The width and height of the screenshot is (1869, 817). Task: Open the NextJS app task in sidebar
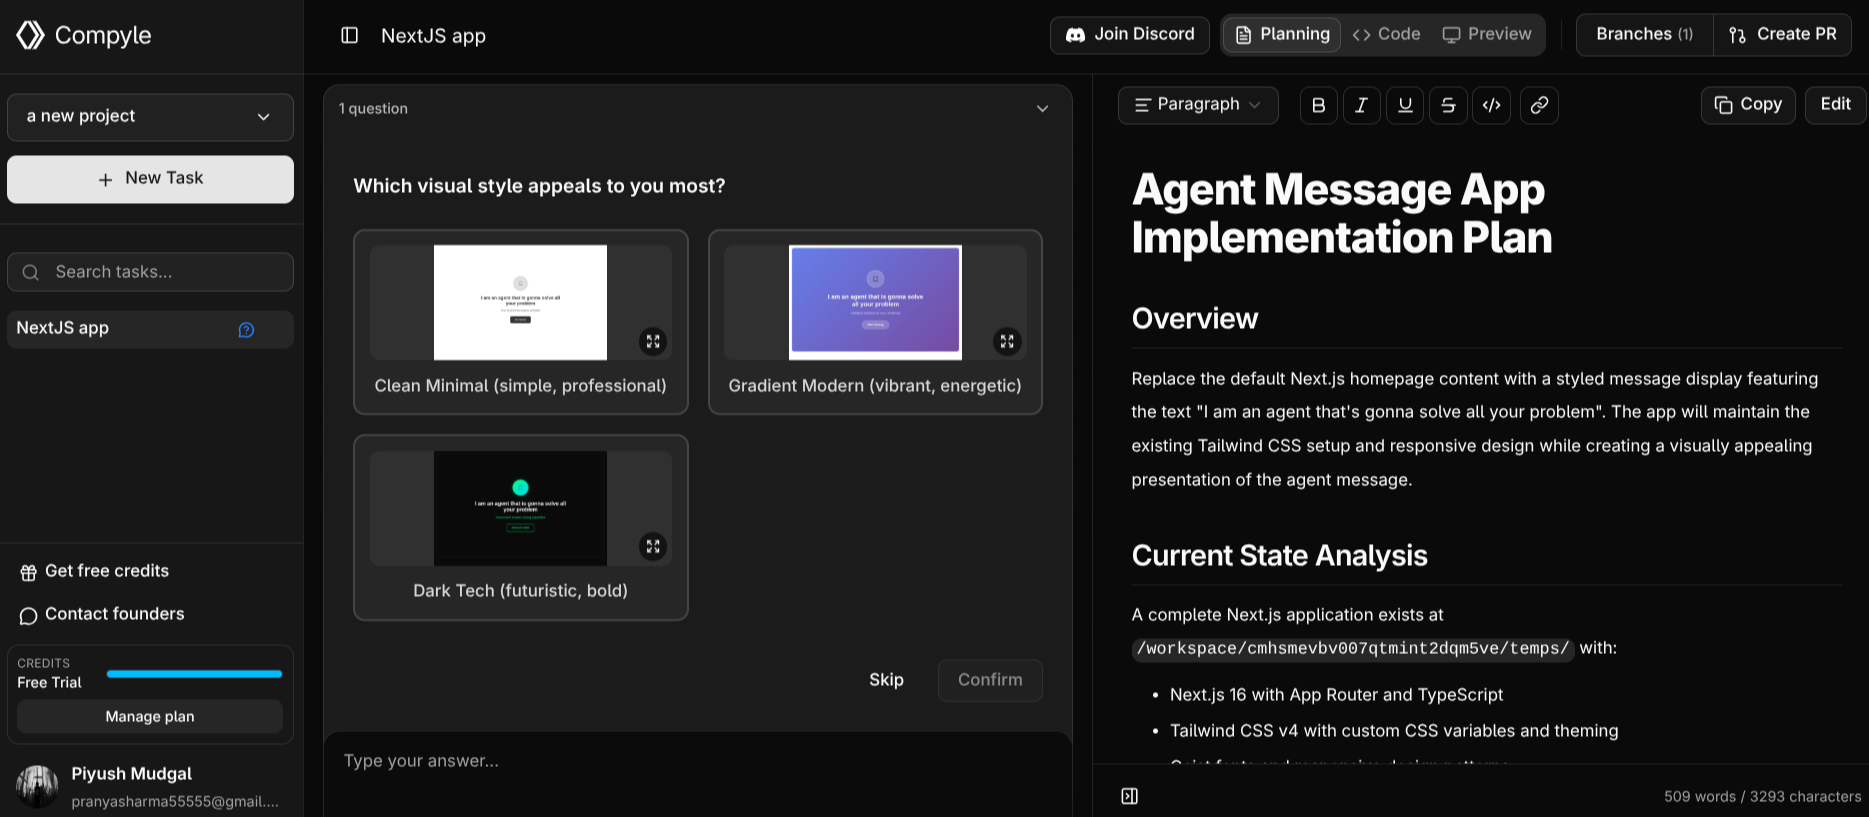(x=150, y=329)
